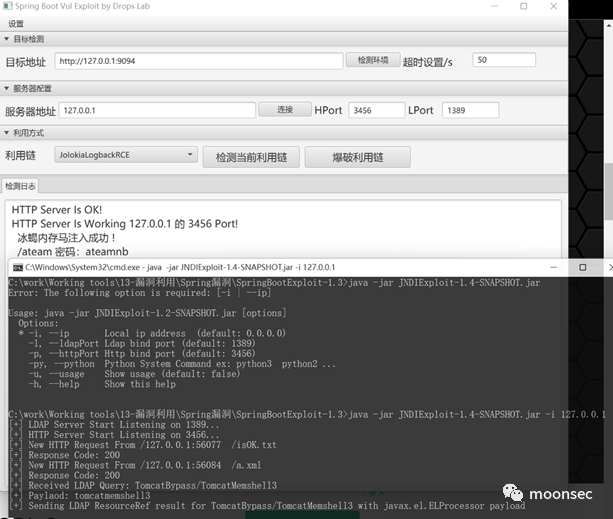The width and height of the screenshot is (613, 519).
Task: Click the 'Spring Boot Vul Exploit by Drops Lab' title
Action: tap(82, 6)
